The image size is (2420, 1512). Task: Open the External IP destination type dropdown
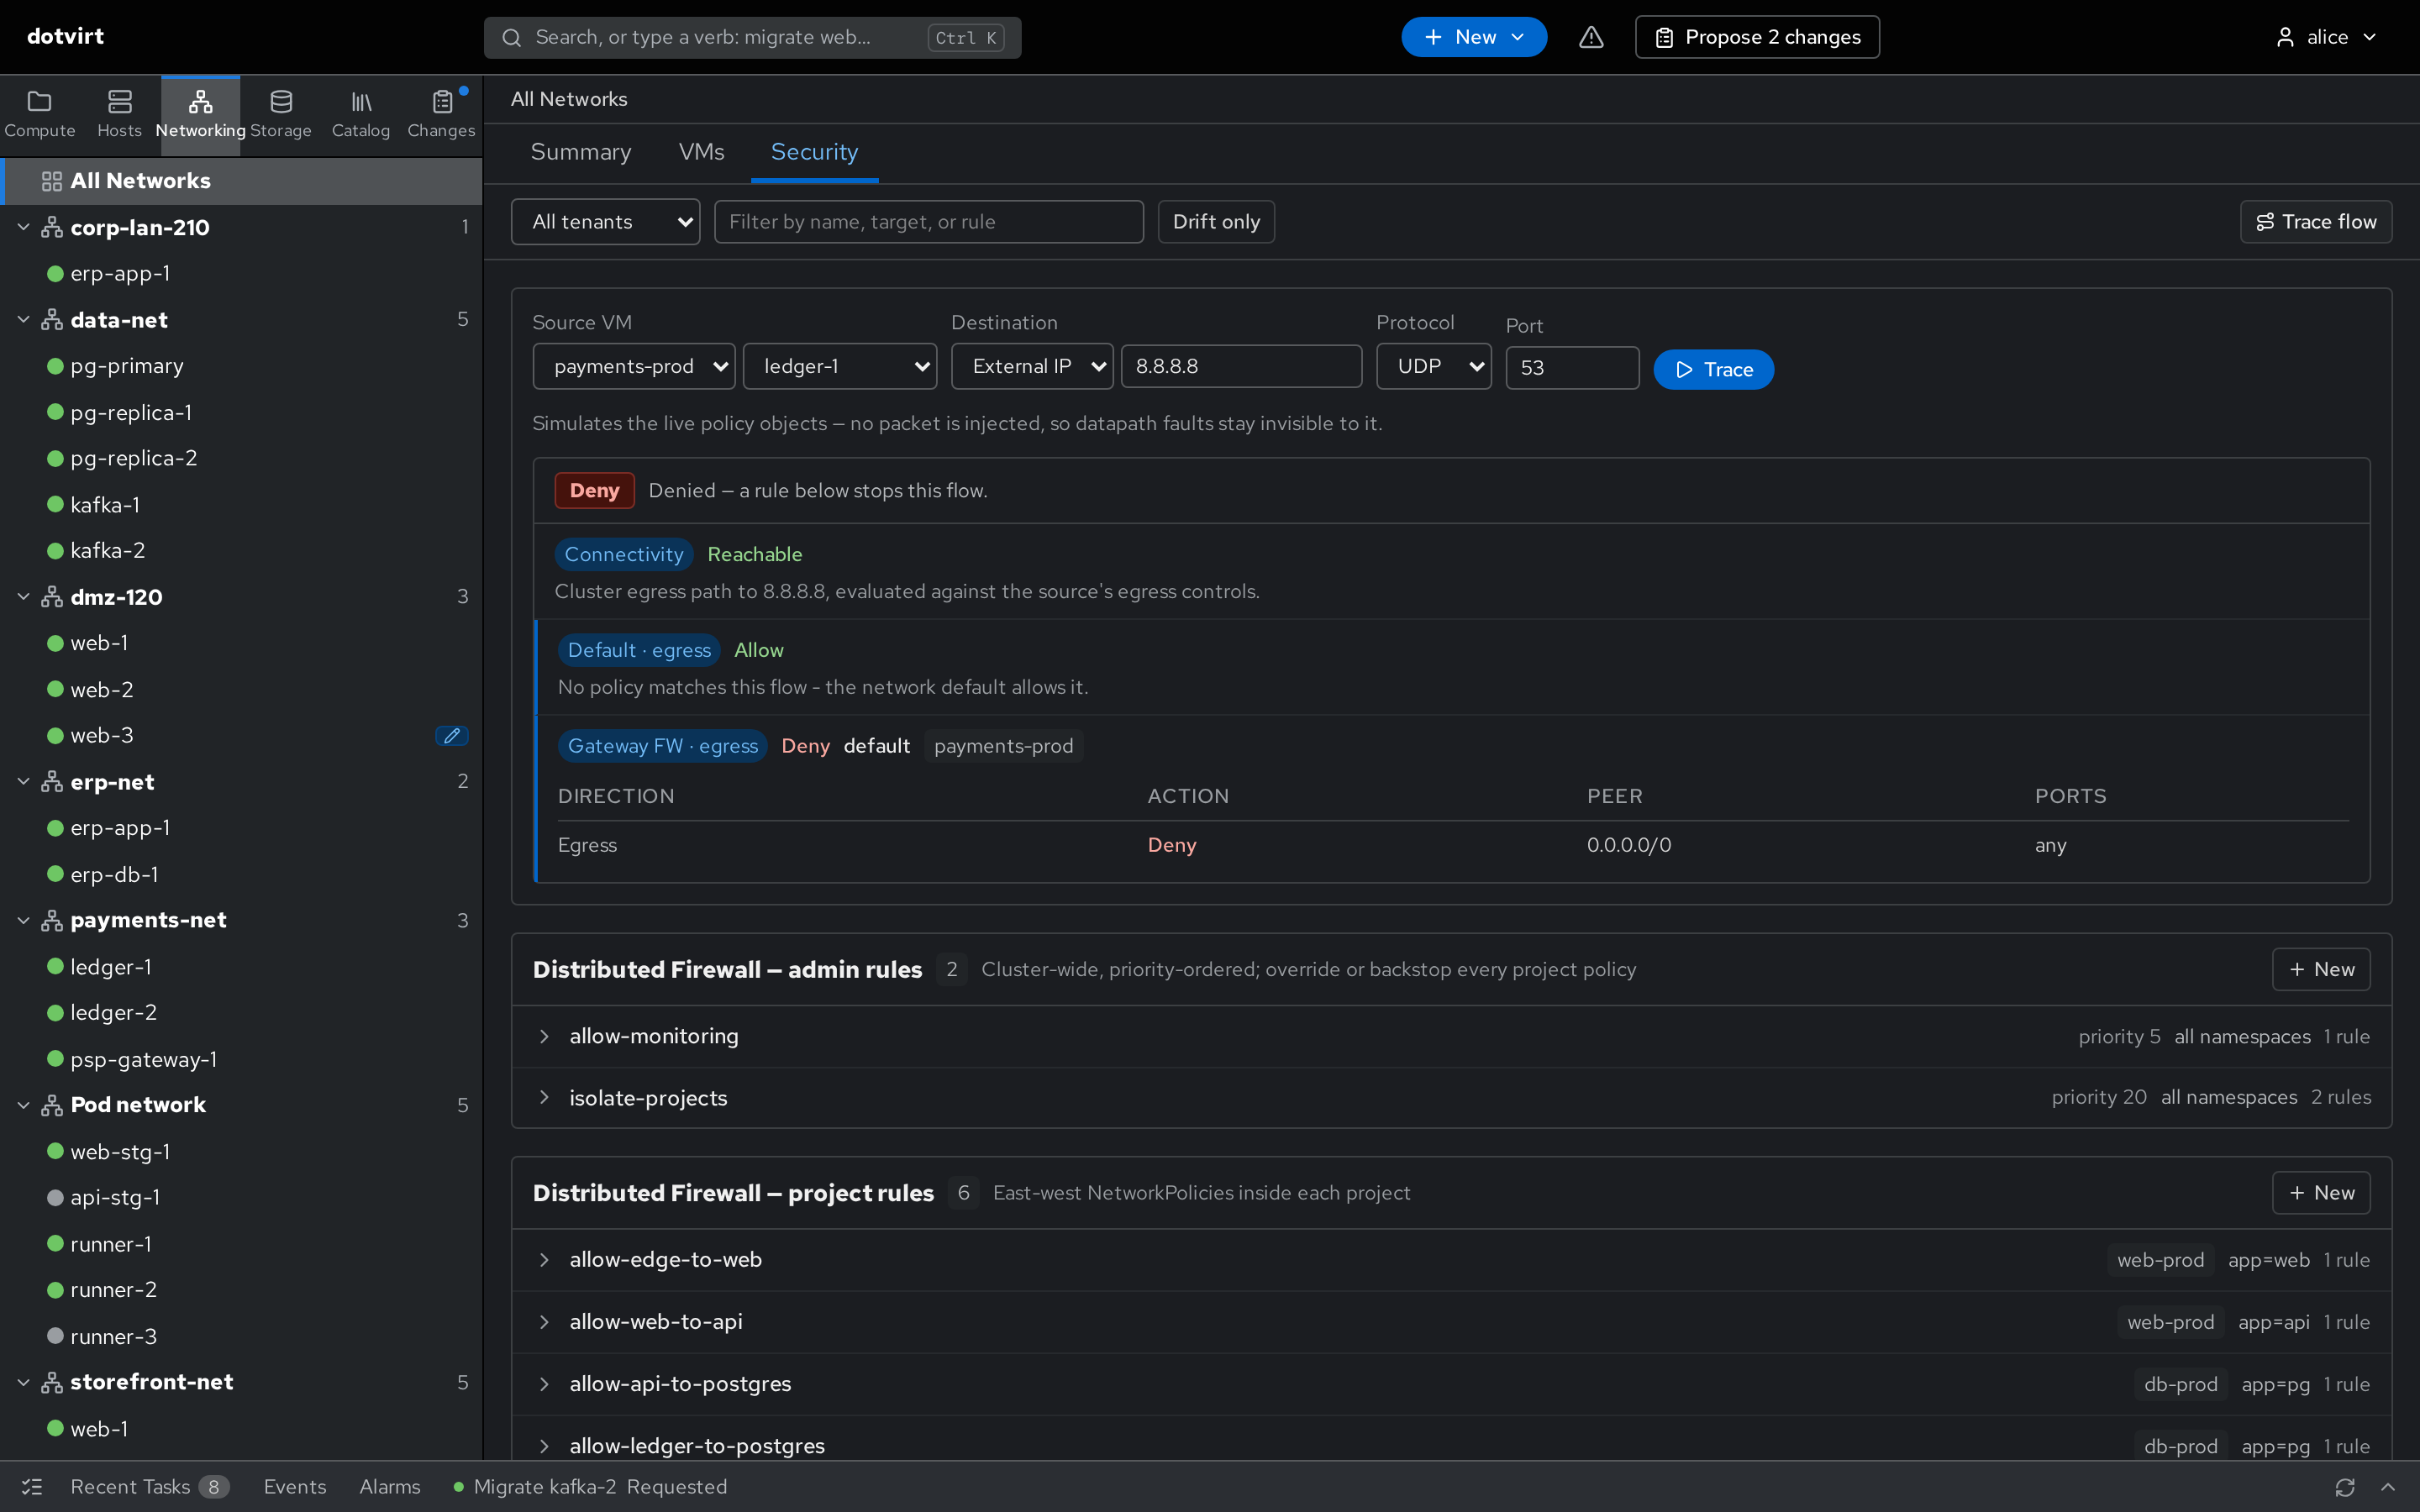(1032, 366)
